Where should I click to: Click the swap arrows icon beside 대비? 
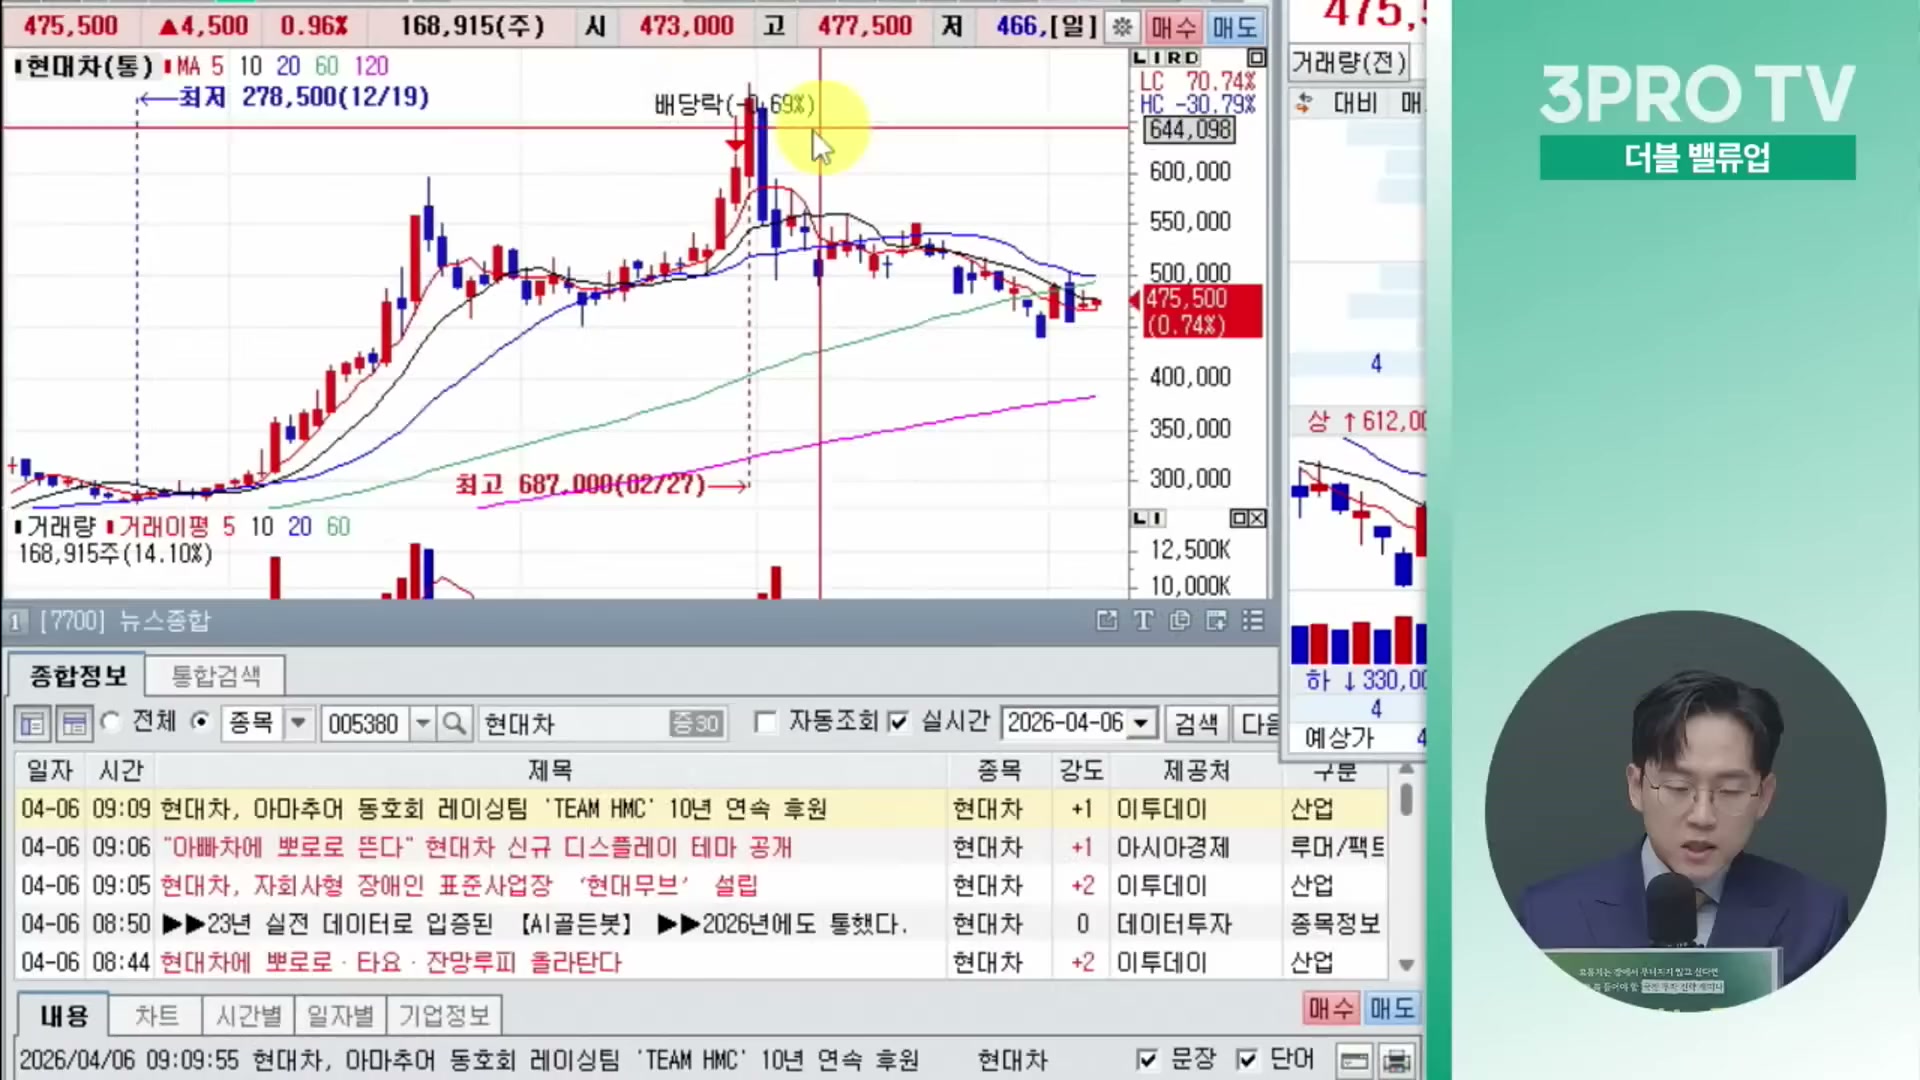(1304, 103)
